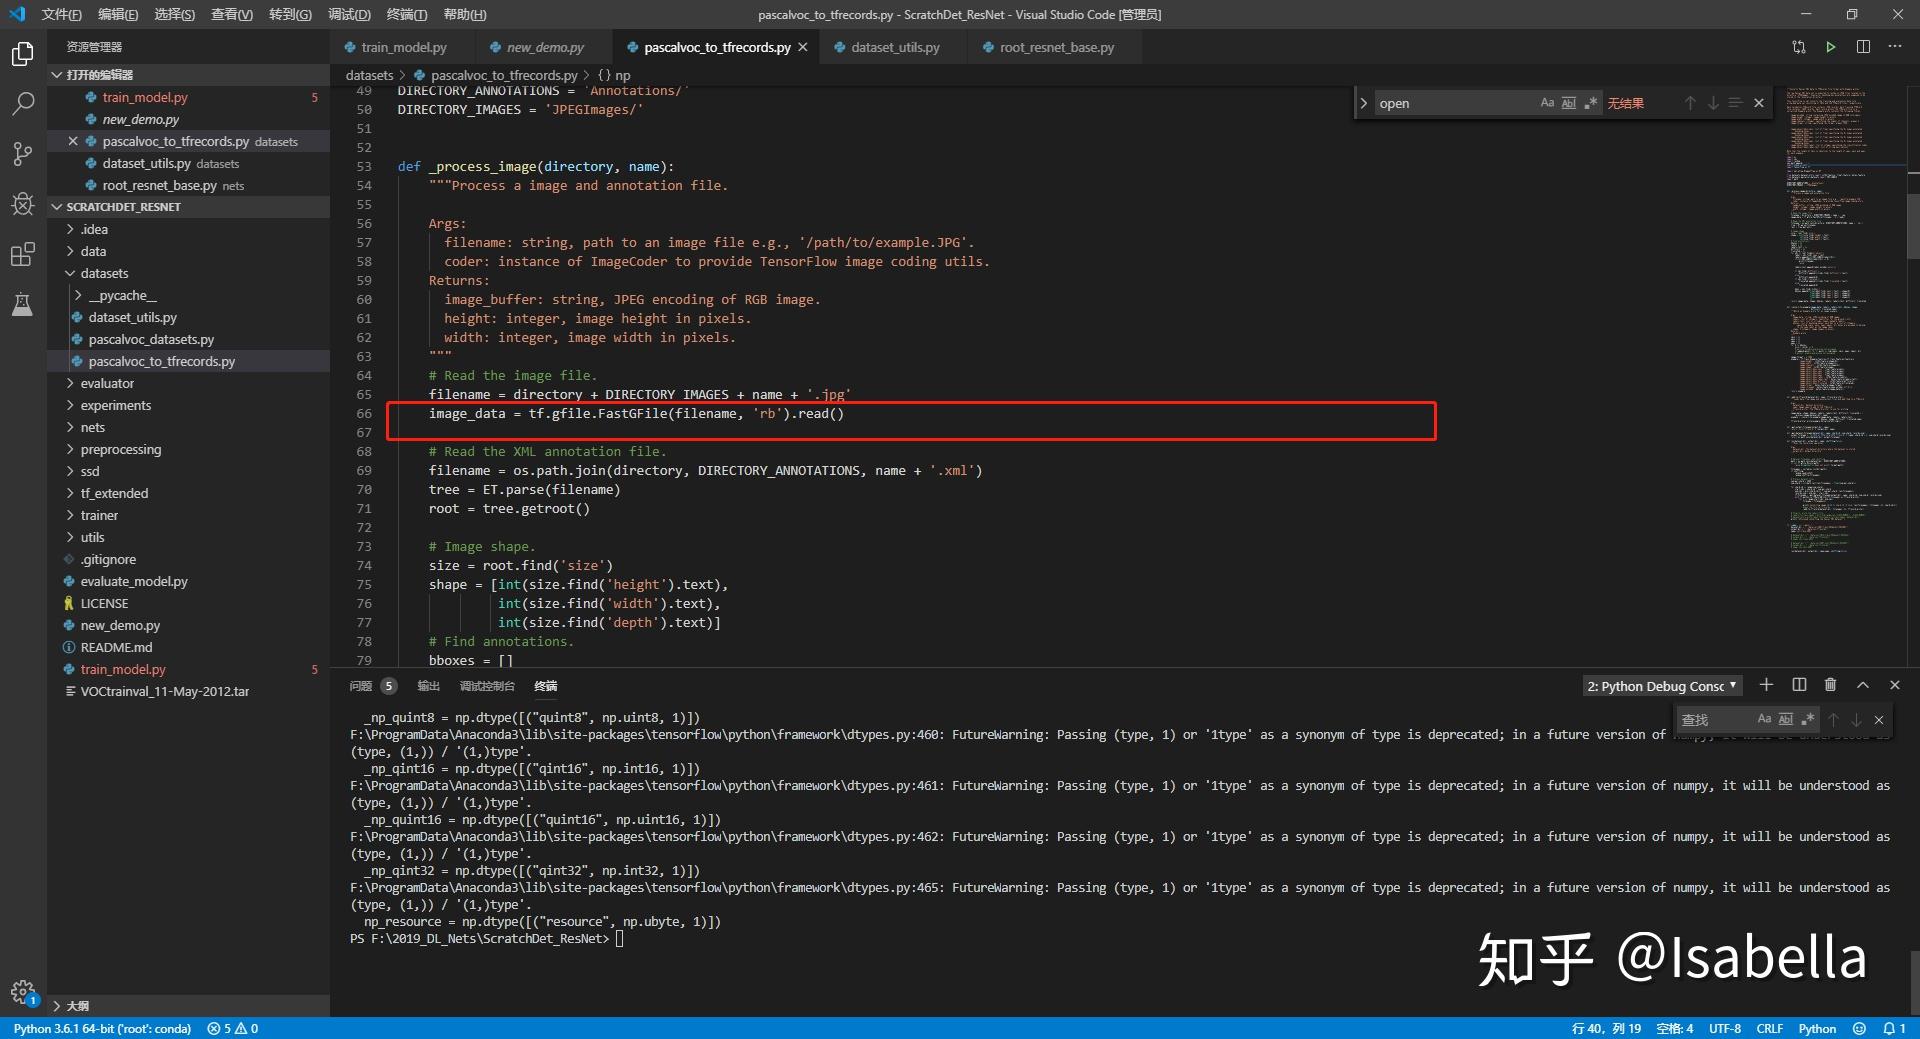Open the 调试(D) menu
This screenshot has width=1920, height=1039.
point(349,14)
